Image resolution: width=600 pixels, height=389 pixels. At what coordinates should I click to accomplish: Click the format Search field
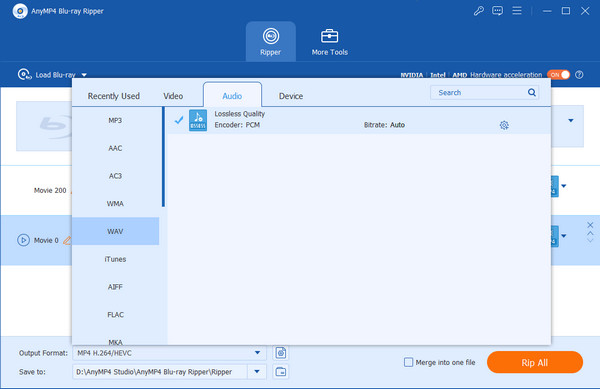[484, 93]
